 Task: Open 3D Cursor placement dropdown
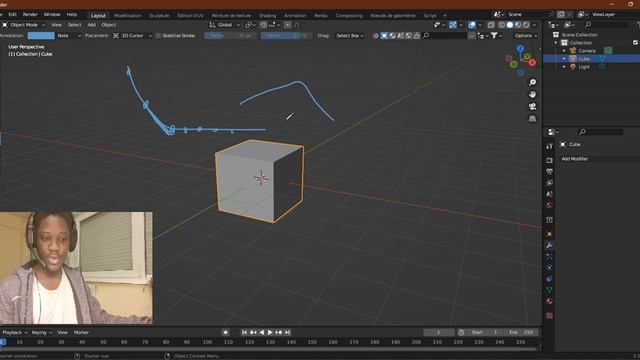(x=132, y=36)
